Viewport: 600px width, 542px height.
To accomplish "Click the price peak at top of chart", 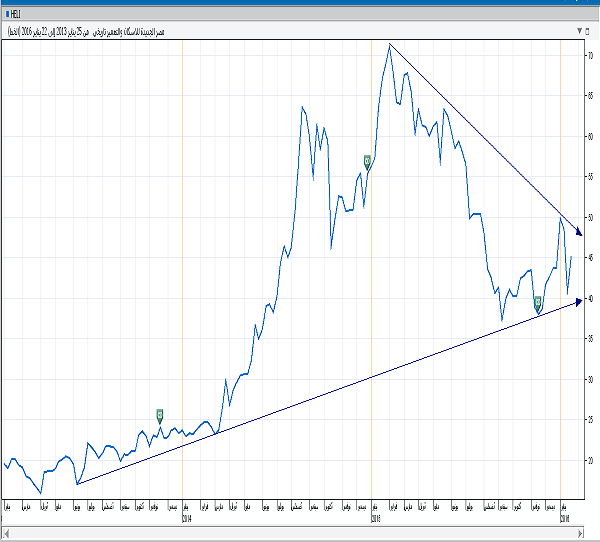I will point(389,45).
